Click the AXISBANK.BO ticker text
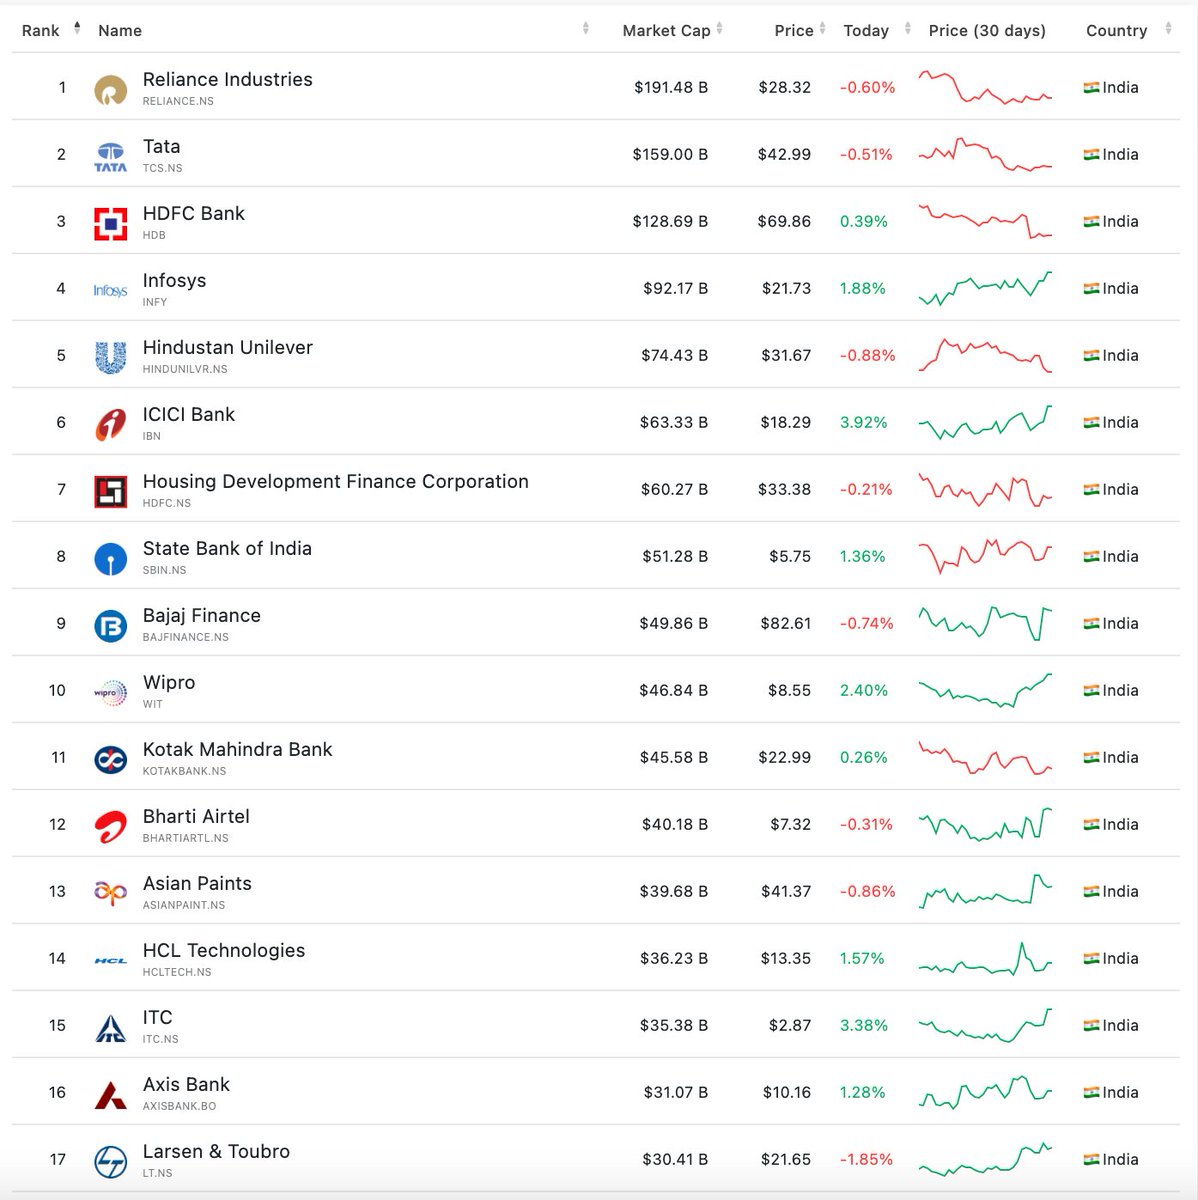Viewport: 1198px width, 1200px height. point(180,1106)
